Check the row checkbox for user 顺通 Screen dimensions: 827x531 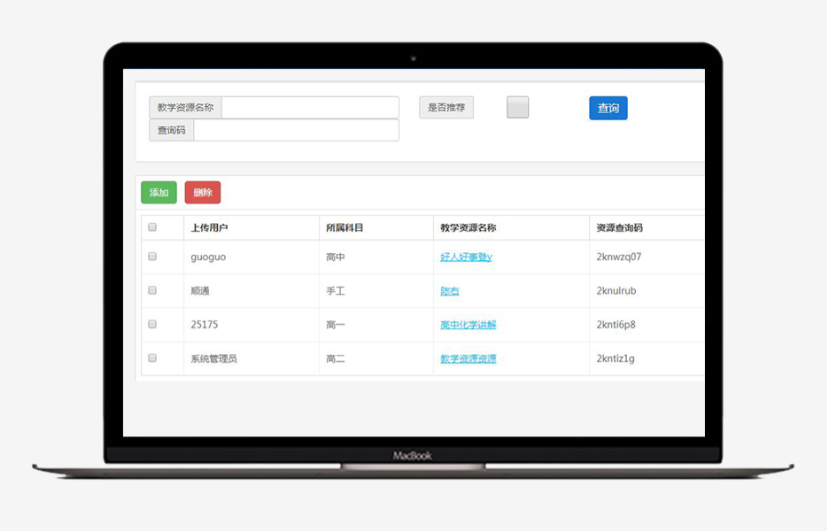pyautogui.click(x=153, y=290)
